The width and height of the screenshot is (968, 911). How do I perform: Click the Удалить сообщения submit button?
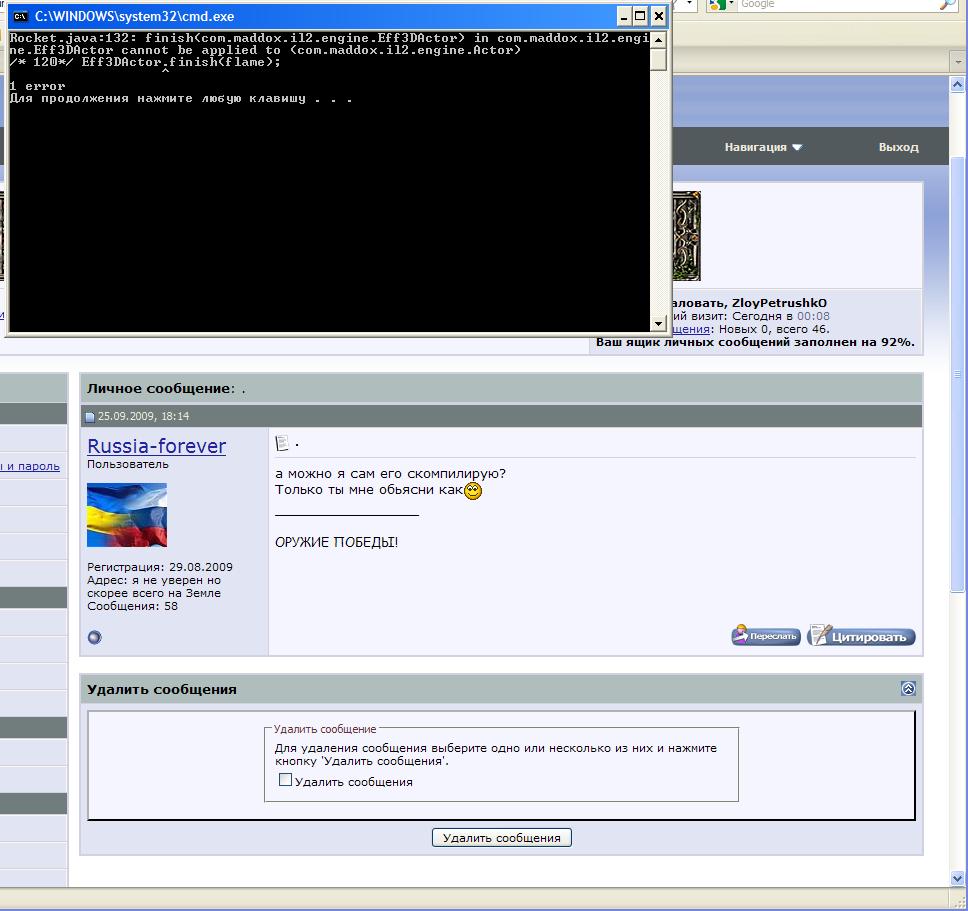(x=501, y=838)
